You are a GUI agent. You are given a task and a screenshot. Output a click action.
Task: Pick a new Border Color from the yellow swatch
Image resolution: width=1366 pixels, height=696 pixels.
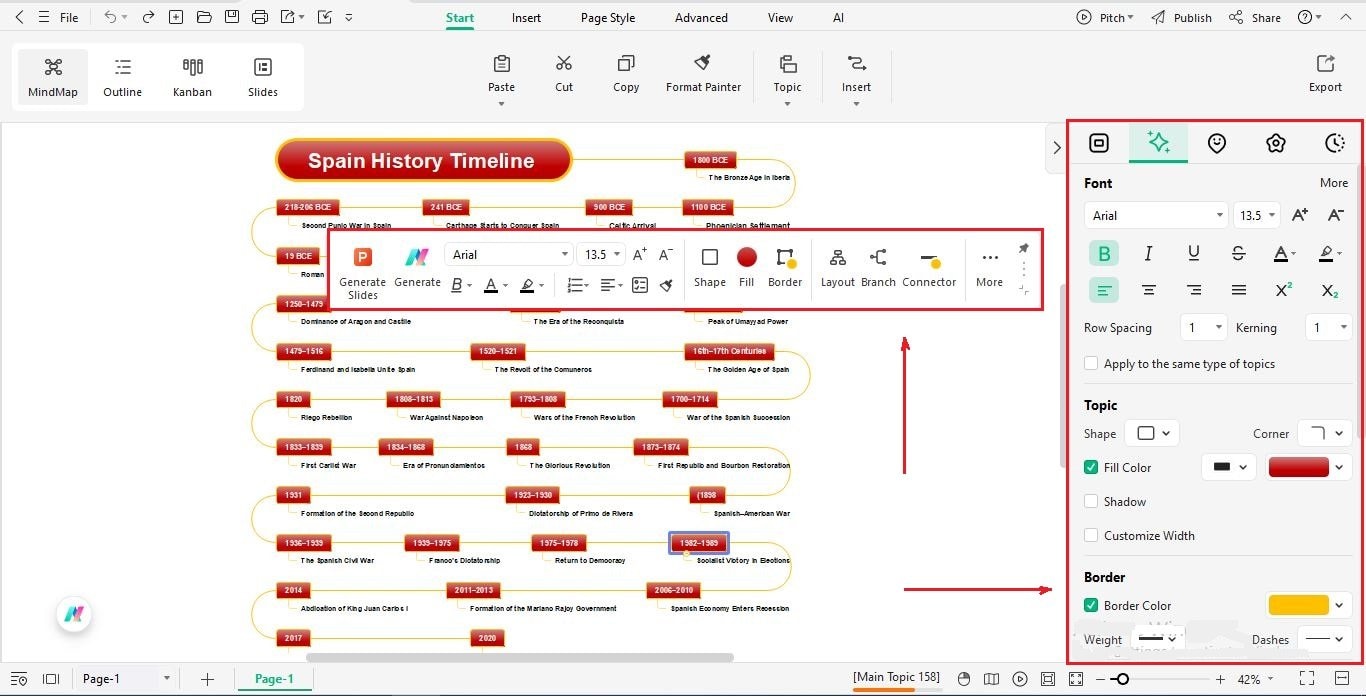[1300, 604]
